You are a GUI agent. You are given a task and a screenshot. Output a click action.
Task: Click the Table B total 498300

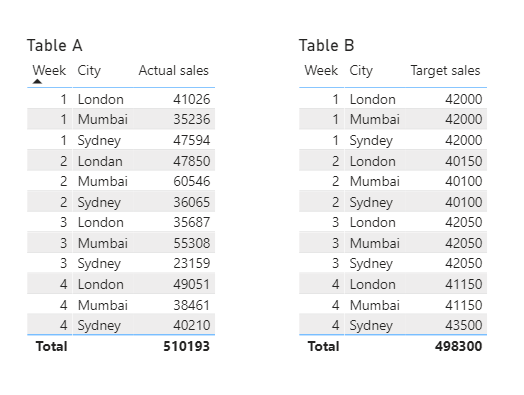click(x=458, y=346)
